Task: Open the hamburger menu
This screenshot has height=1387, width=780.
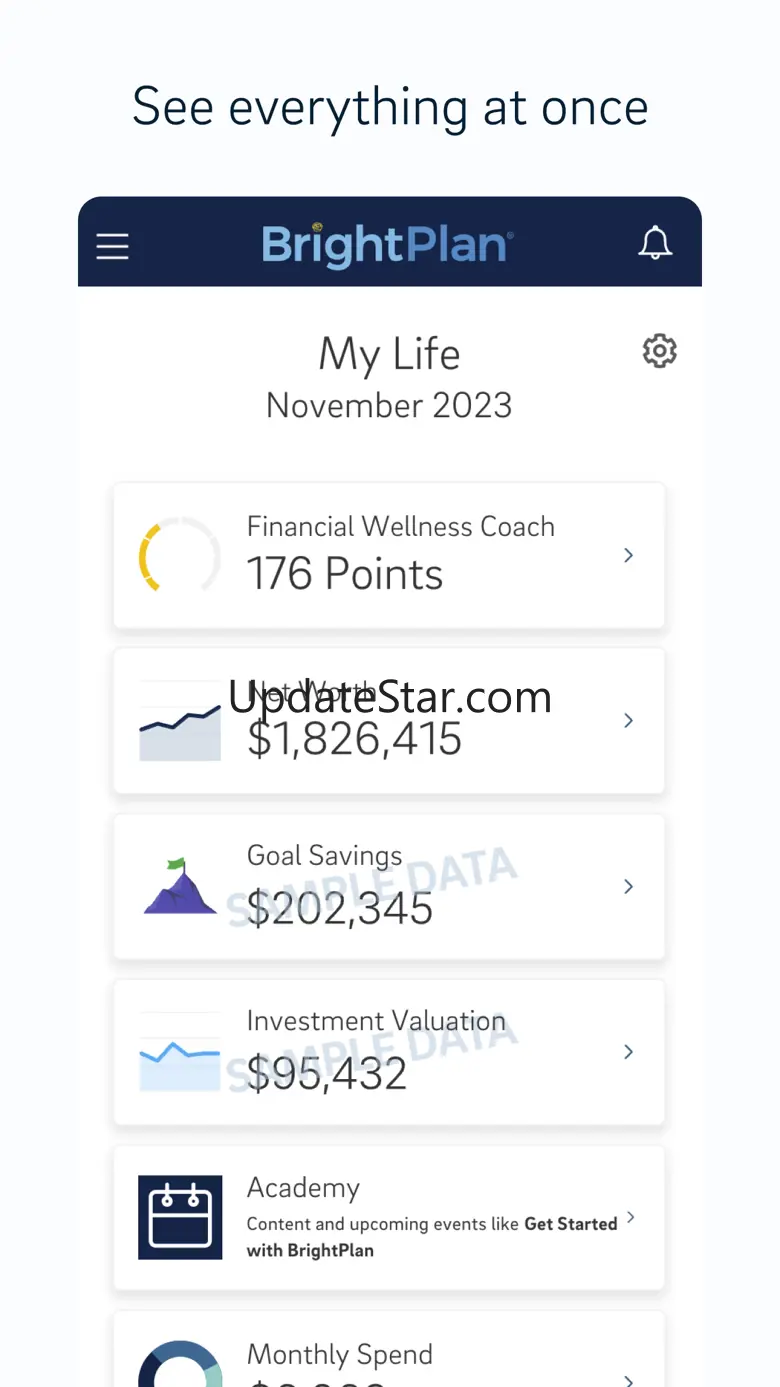Action: (x=112, y=246)
